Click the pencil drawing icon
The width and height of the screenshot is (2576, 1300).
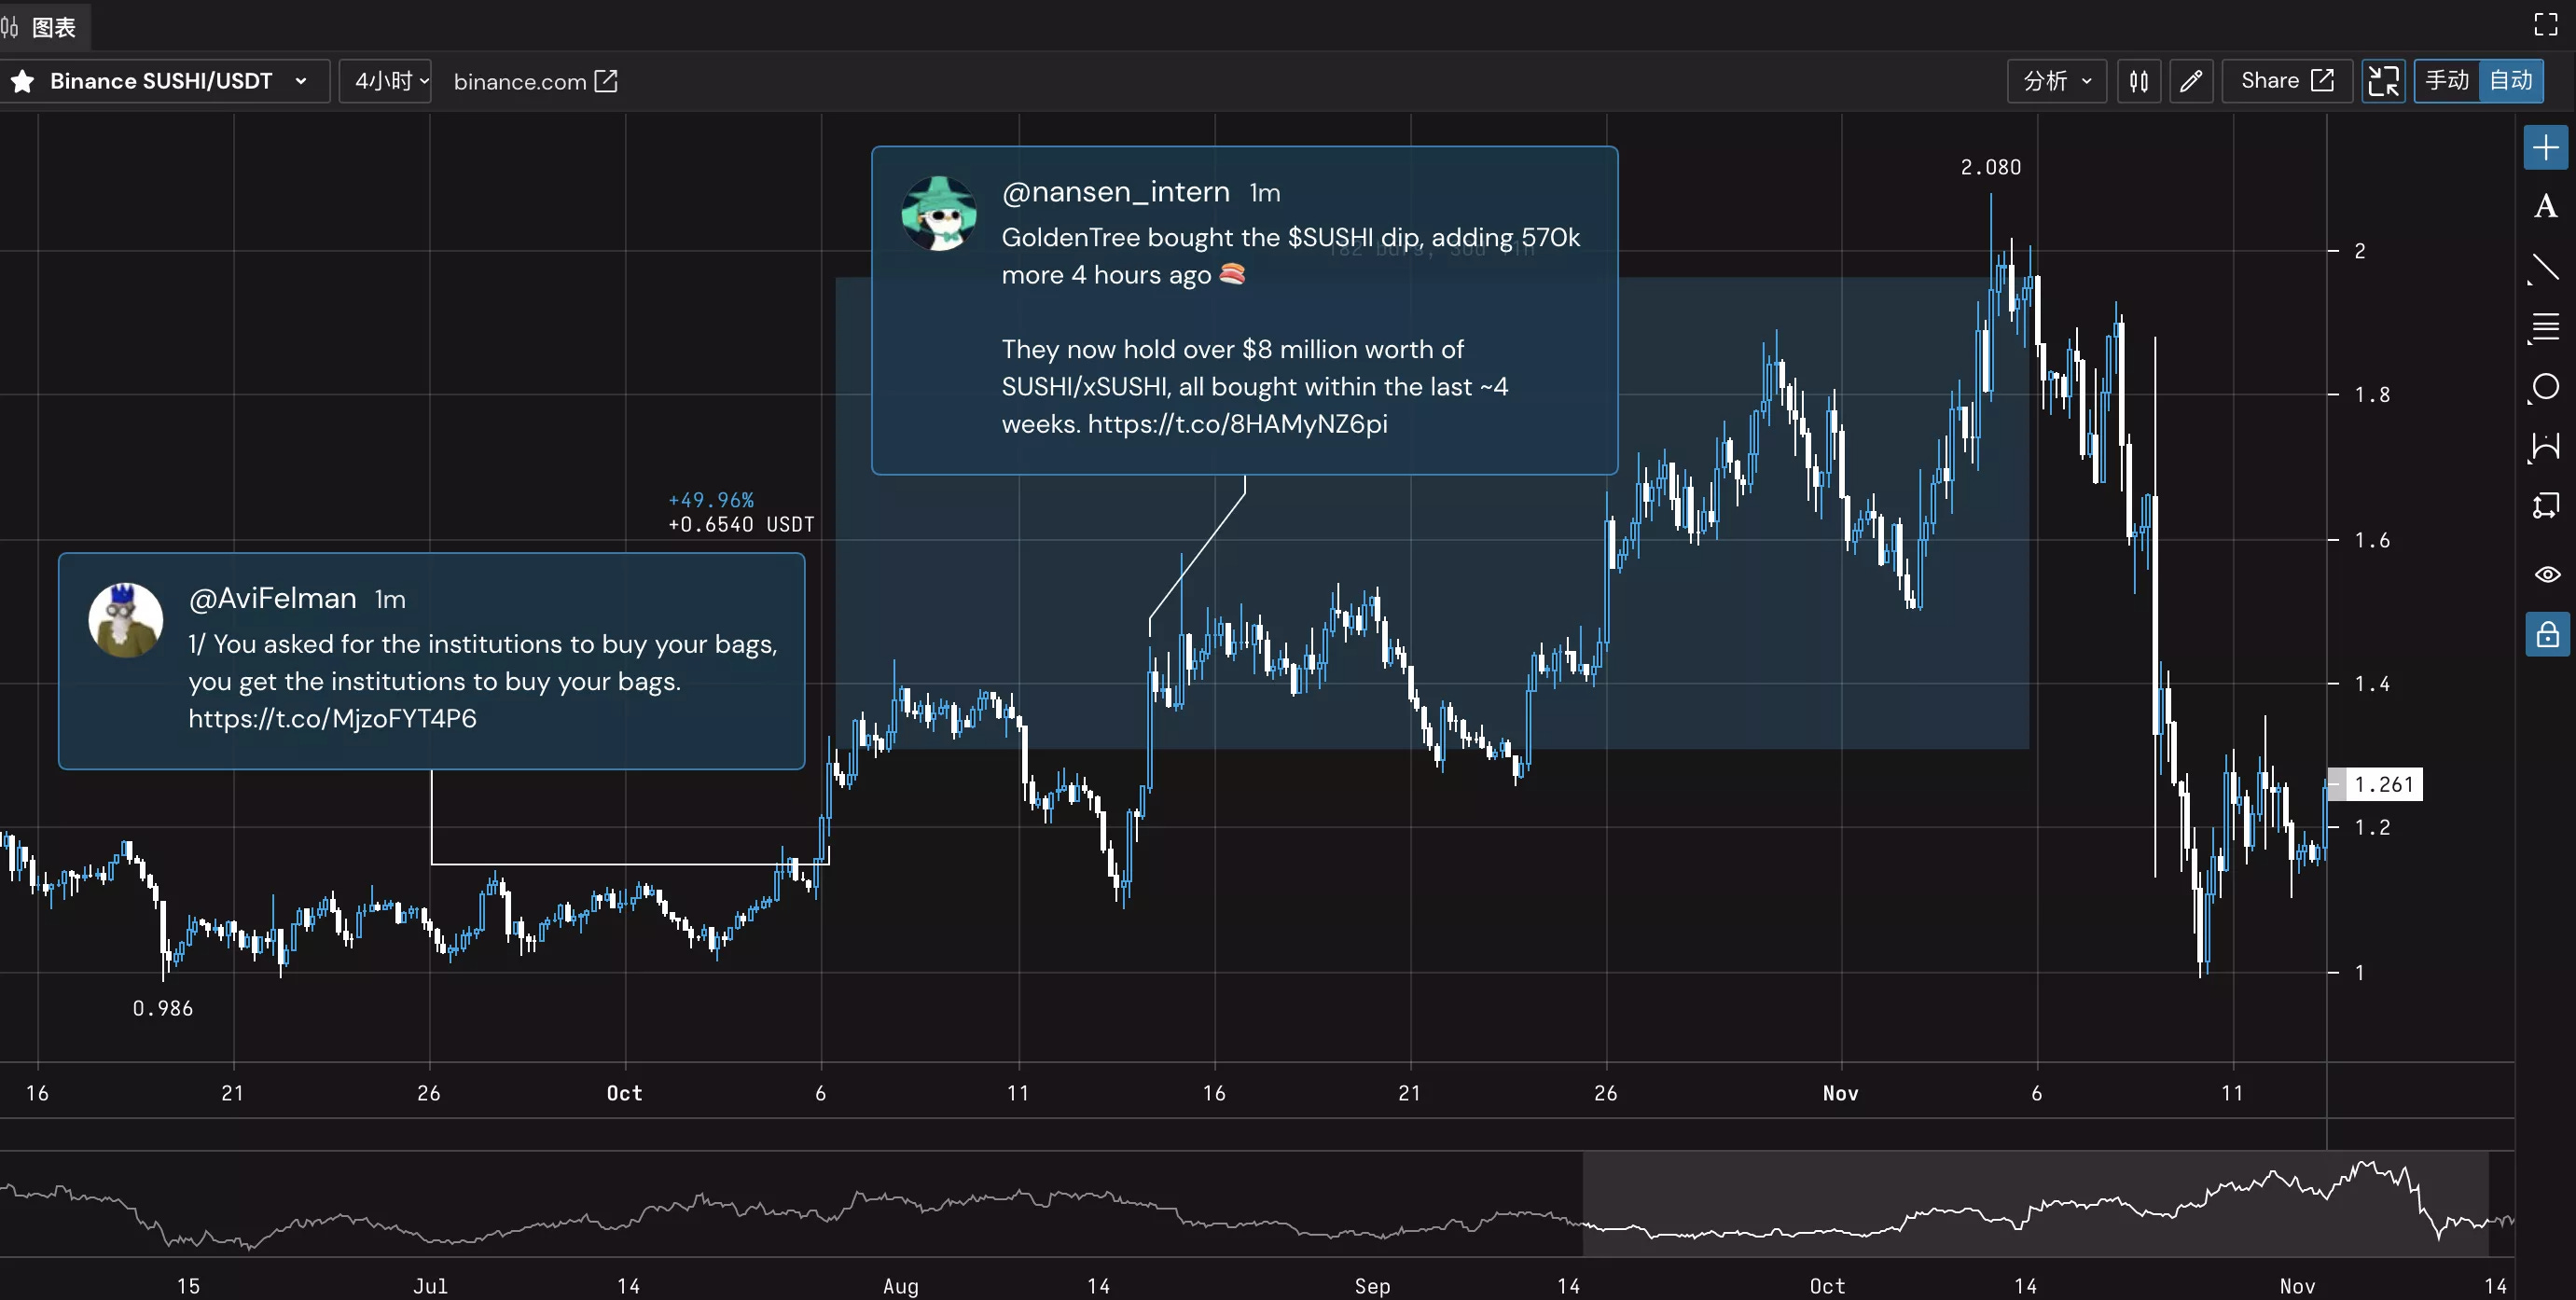[2190, 81]
